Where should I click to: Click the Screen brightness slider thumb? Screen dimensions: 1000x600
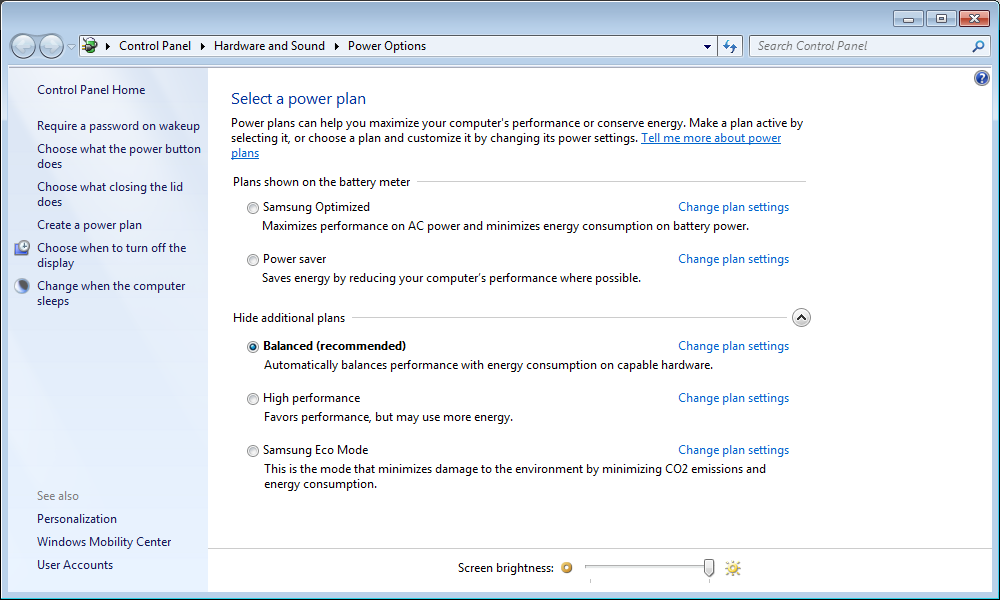pyautogui.click(x=709, y=567)
